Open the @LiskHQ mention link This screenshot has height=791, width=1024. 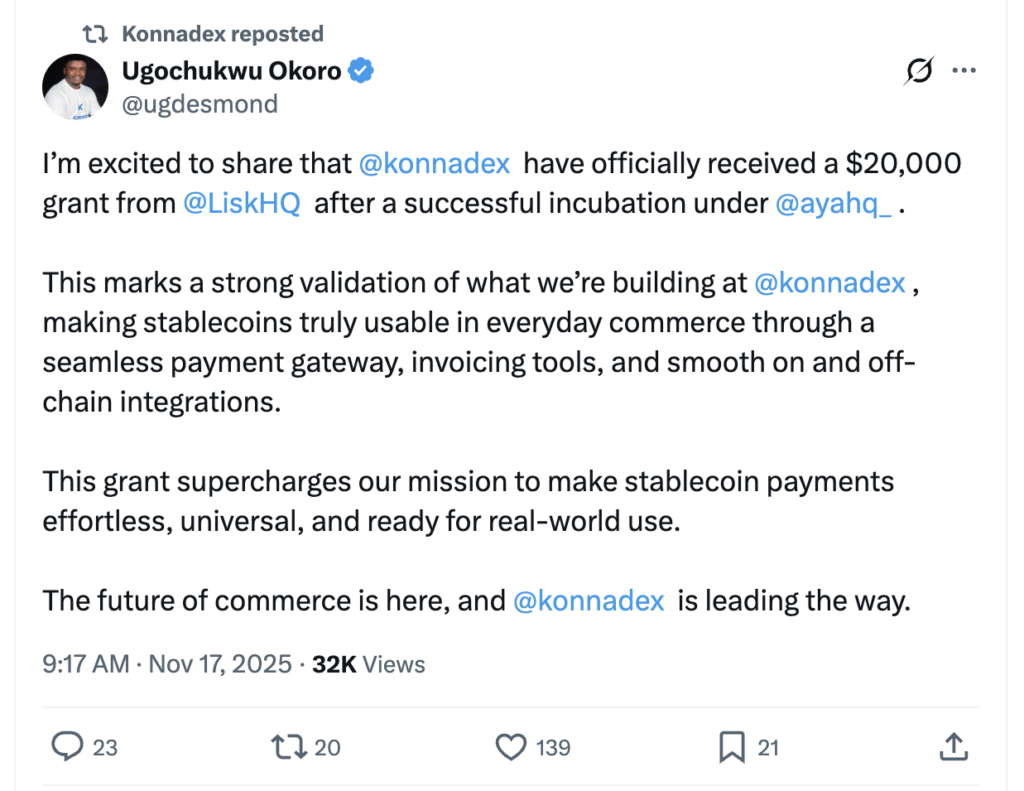242,204
